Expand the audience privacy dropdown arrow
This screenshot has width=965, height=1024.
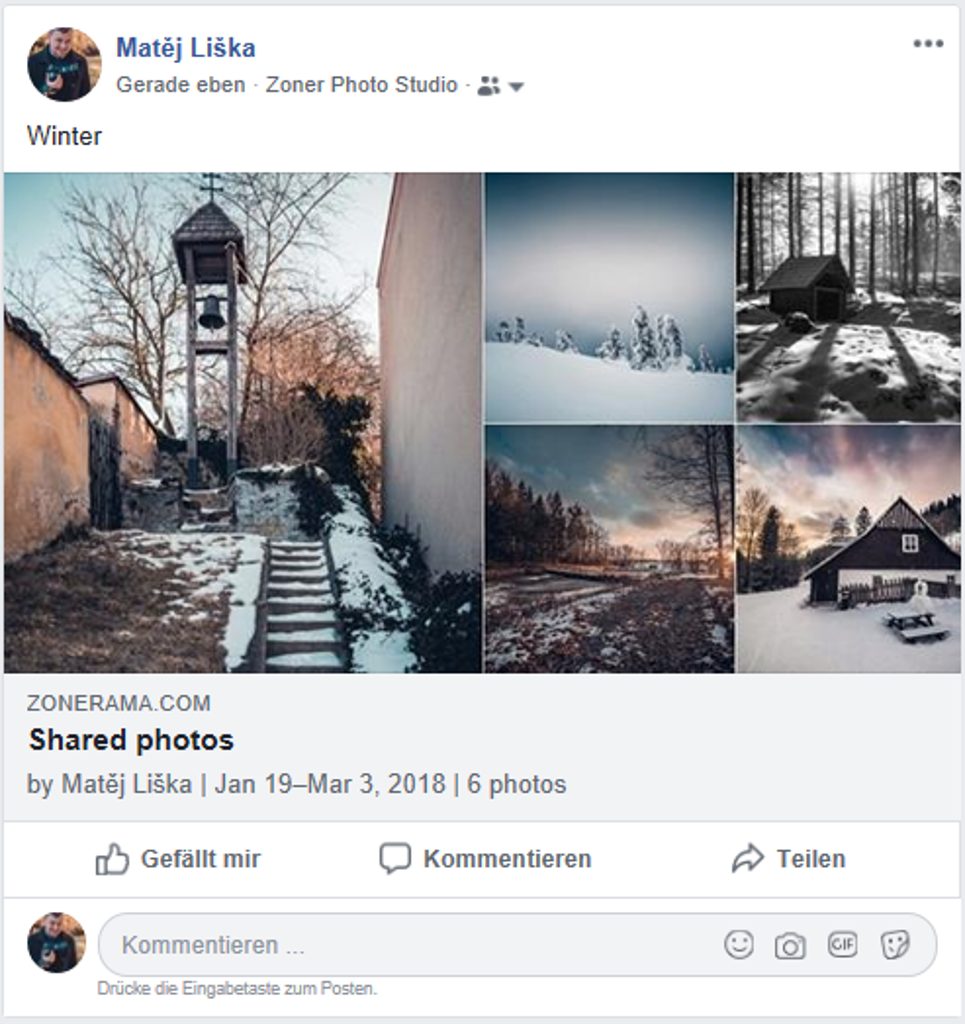516,87
